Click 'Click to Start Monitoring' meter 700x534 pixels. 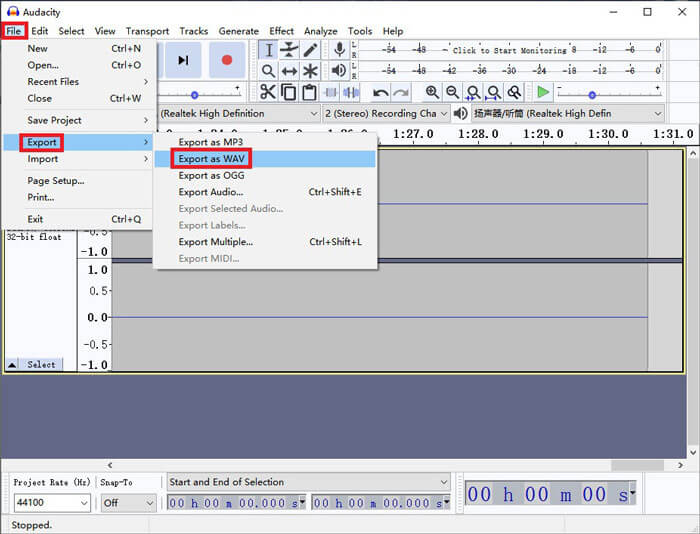509,50
